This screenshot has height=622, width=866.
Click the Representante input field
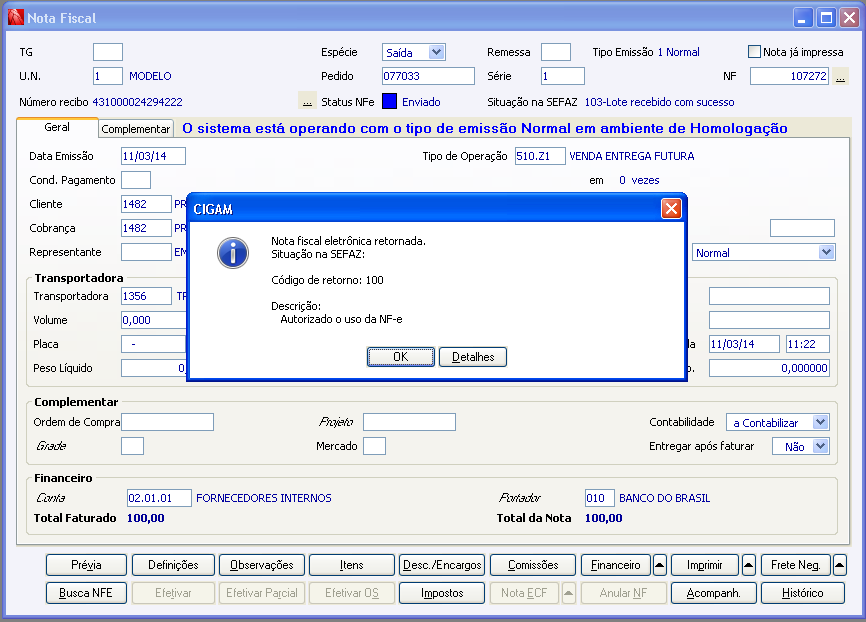(x=146, y=252)
